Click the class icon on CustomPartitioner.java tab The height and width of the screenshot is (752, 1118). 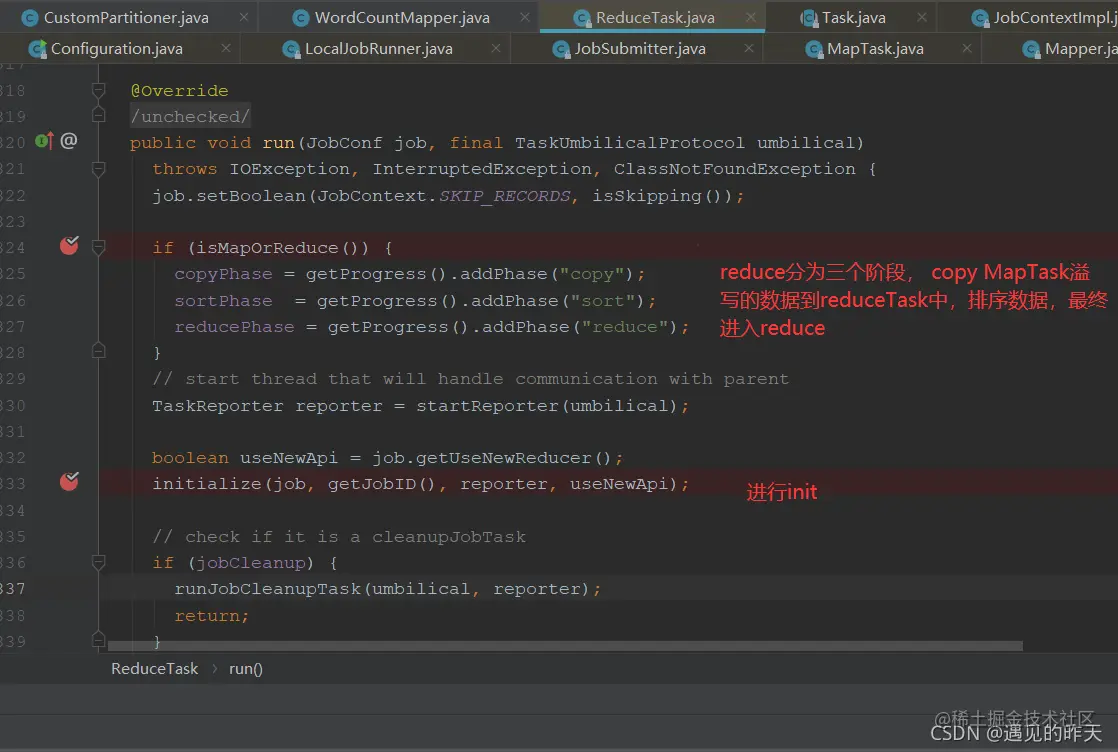coord(30,18)
